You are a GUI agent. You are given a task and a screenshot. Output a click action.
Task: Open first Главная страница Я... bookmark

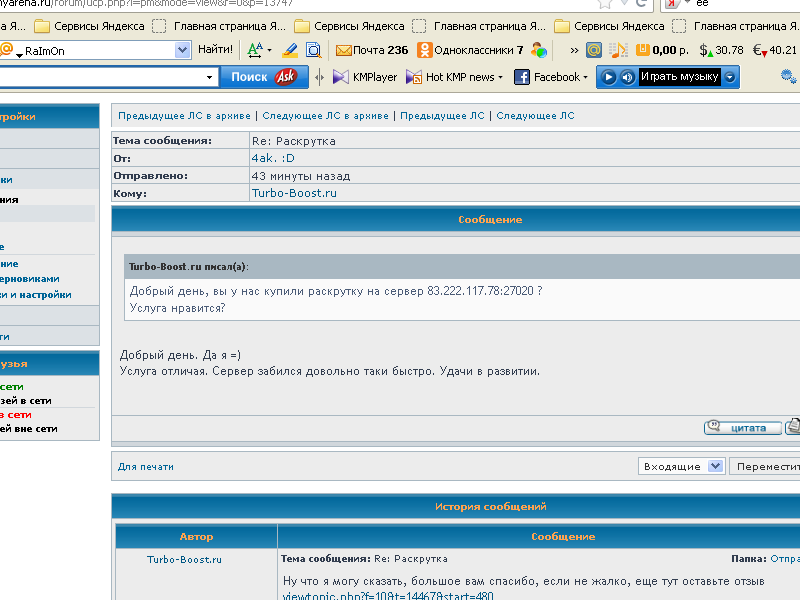pyautogui.click(x=219, y=26)
